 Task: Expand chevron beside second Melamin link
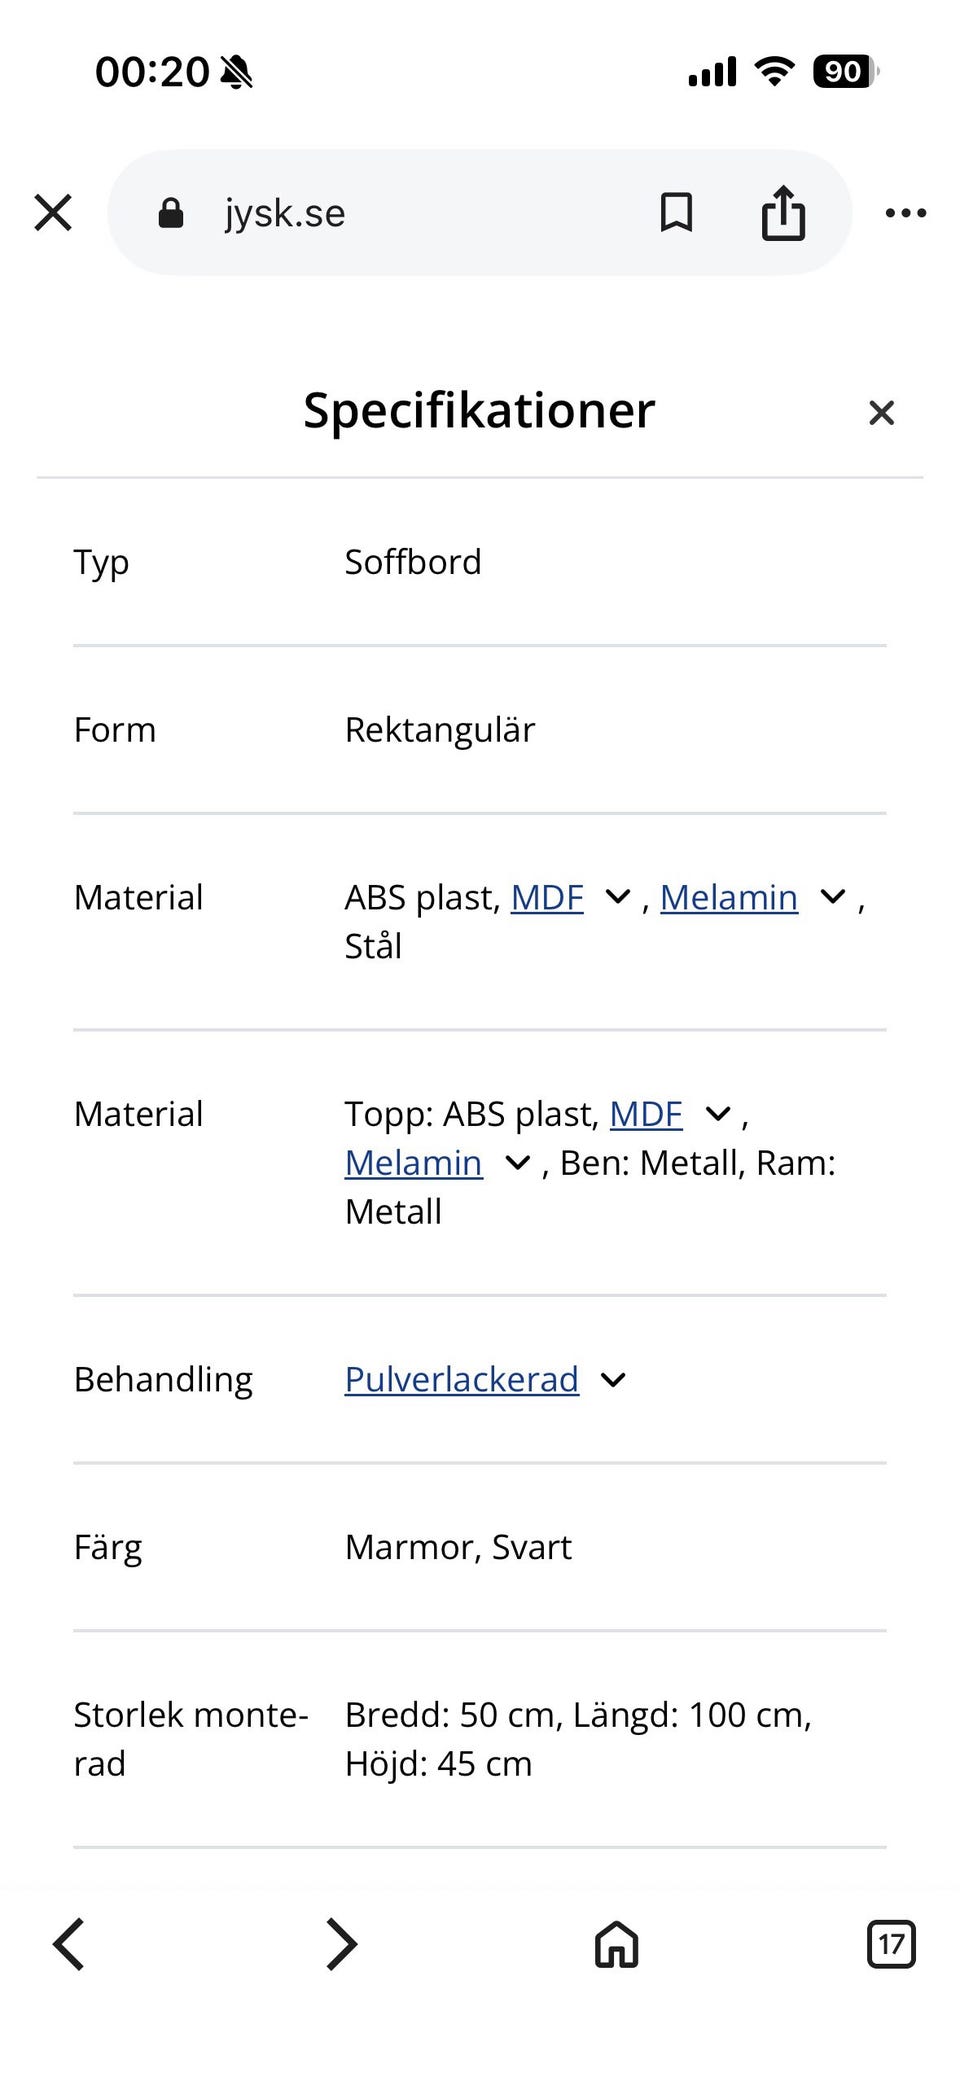(517, 1163)
